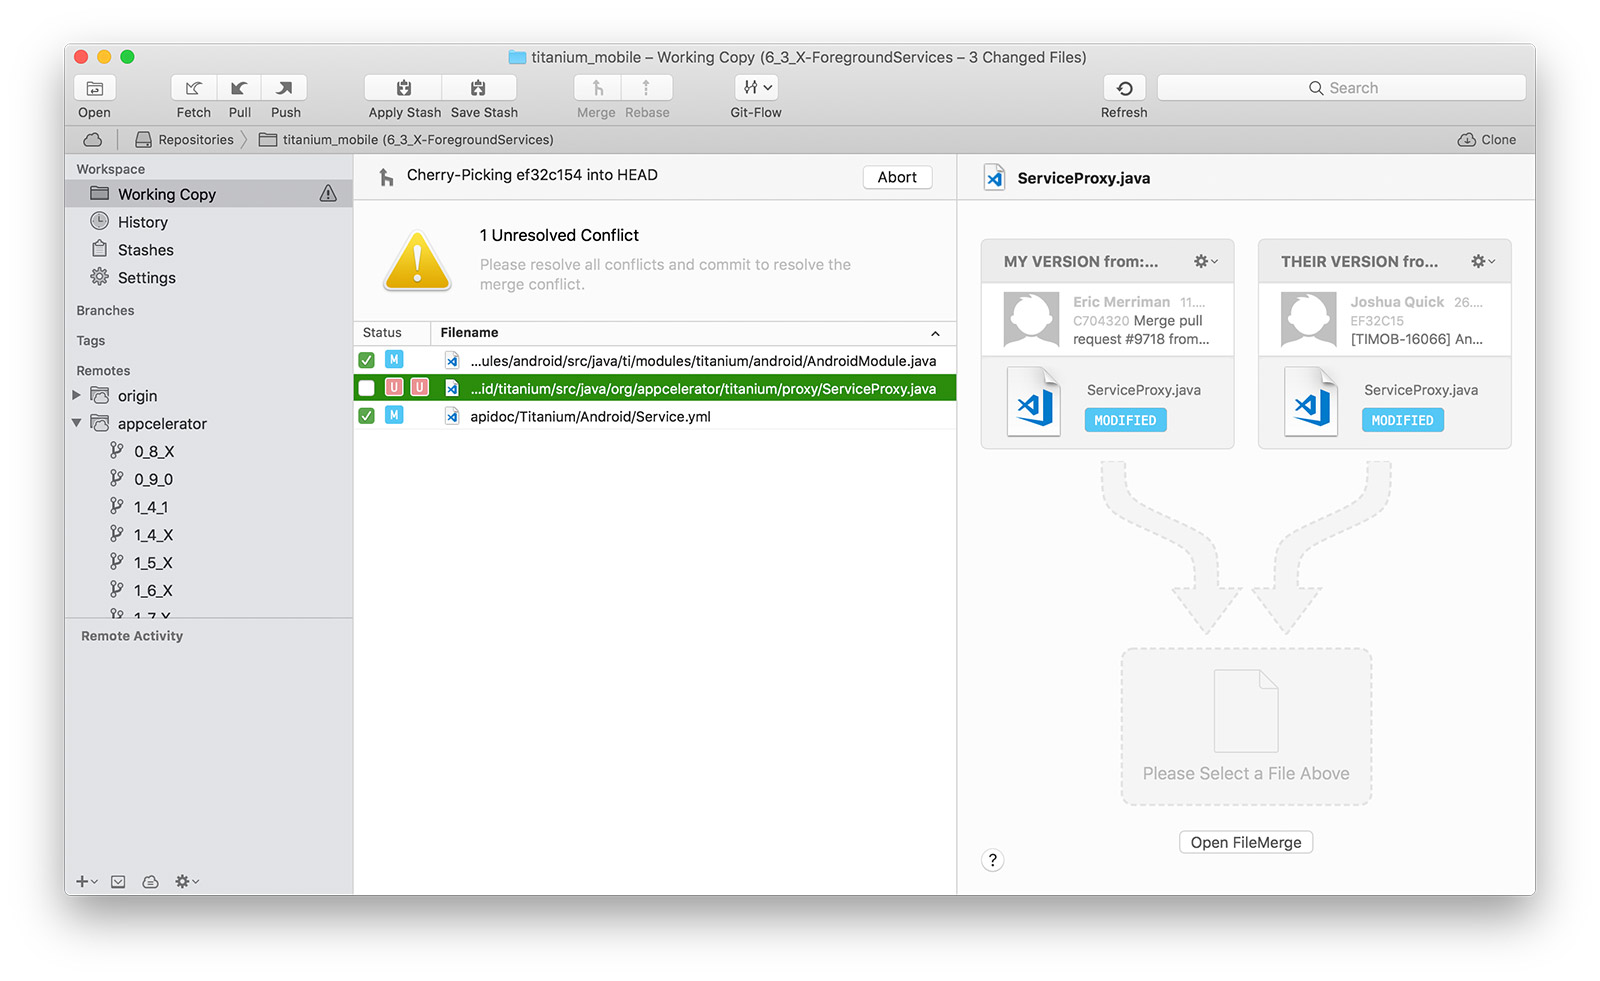Click the Refresh toolbar button
This screenshot has width=1600, height=981.
[x=1124, y=88]
